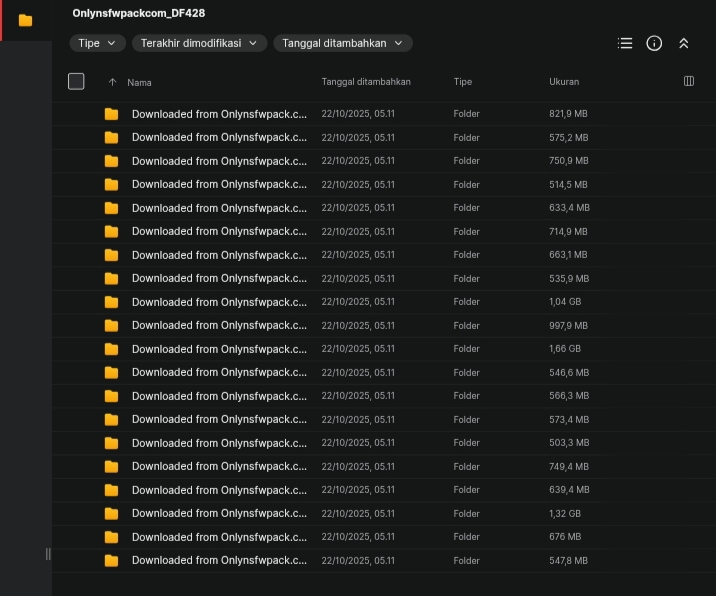This screenshot has height=596, width=716.
Task: Sort by the Ukuran column header
Action: tap(564, 82)
